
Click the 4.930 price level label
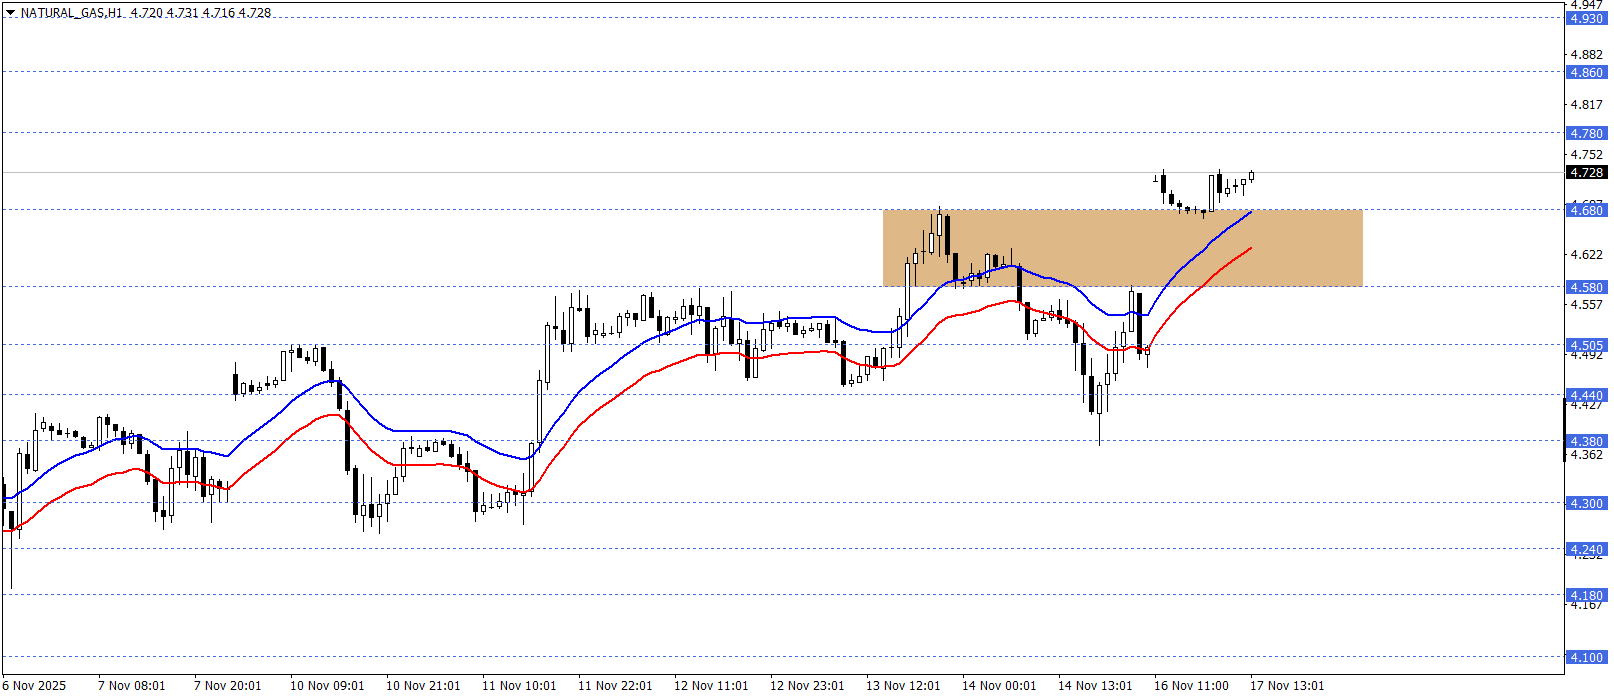point(1586,19)
